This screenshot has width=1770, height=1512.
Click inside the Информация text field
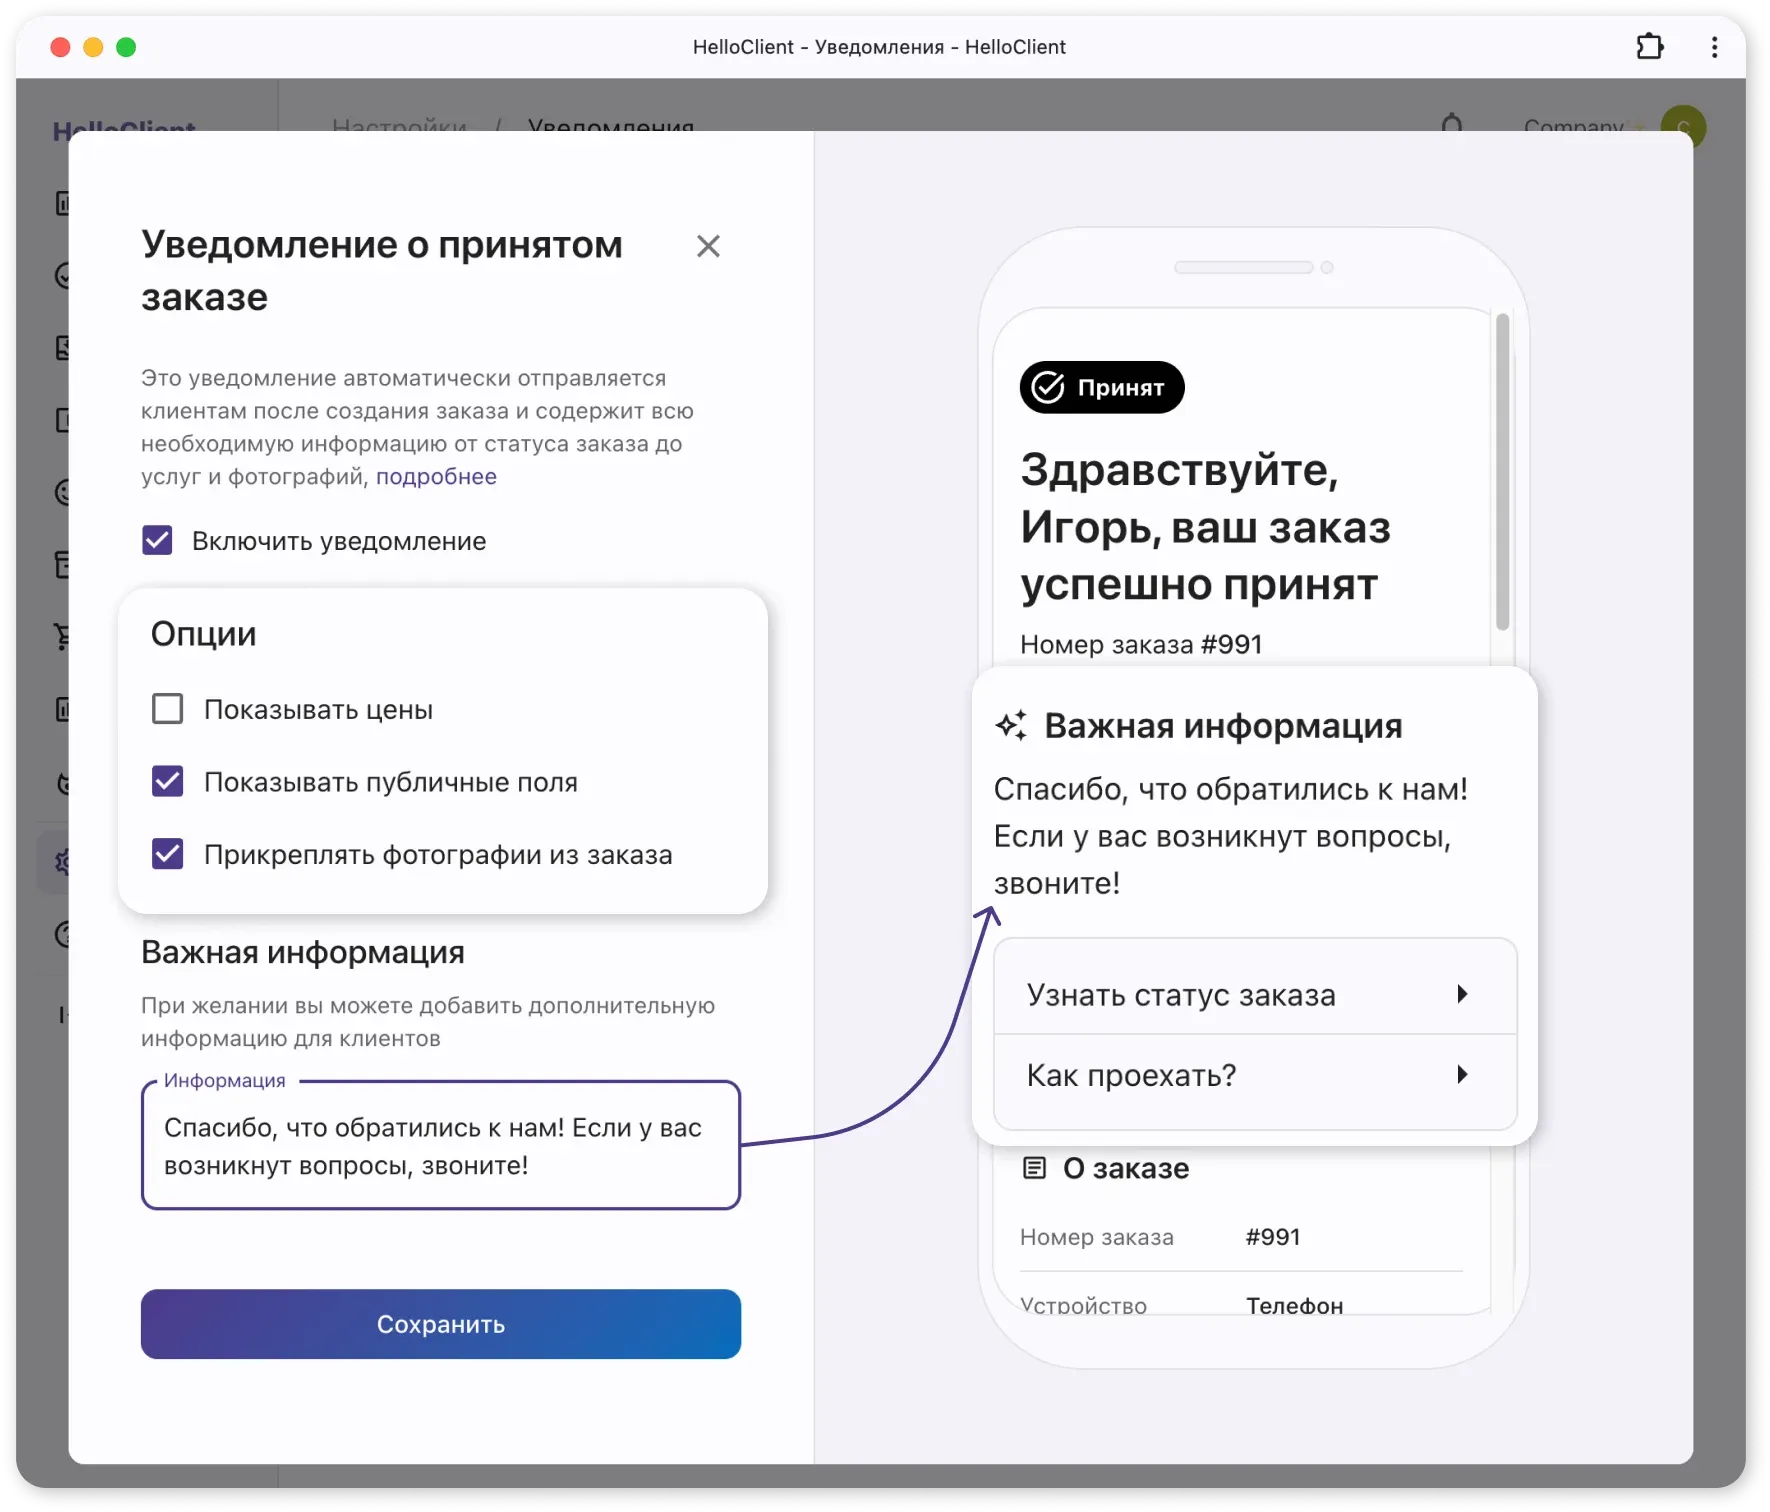[x=440, y=1146]
